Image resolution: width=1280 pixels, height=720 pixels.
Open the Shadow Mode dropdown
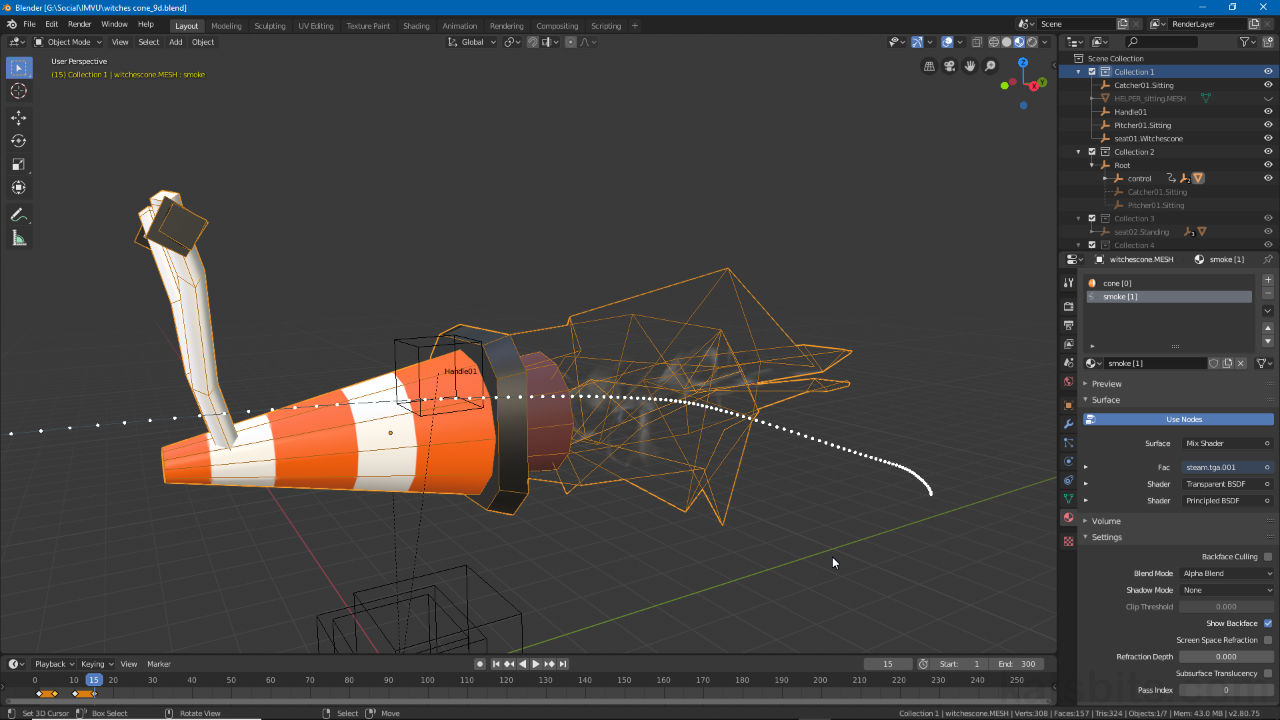pyautogui.click(x=1226, y=590)
